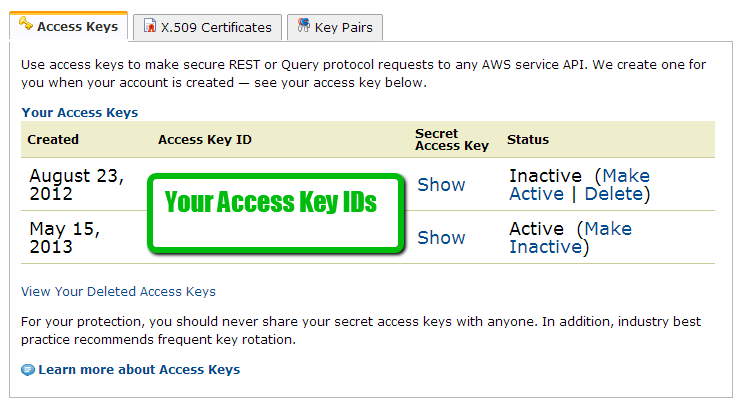
Task: Show secret key for May 15, 2013 entry
Action: point(441,238)
